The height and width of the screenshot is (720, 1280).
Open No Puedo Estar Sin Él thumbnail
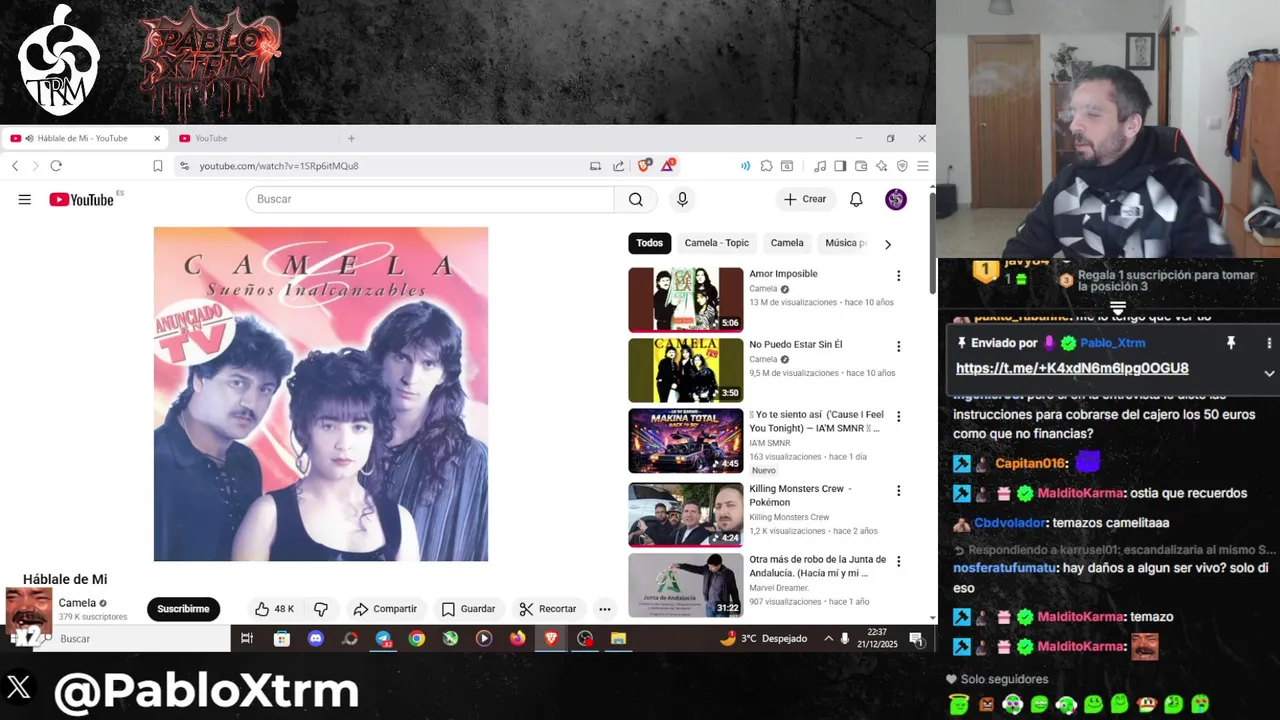click(685, 370)
